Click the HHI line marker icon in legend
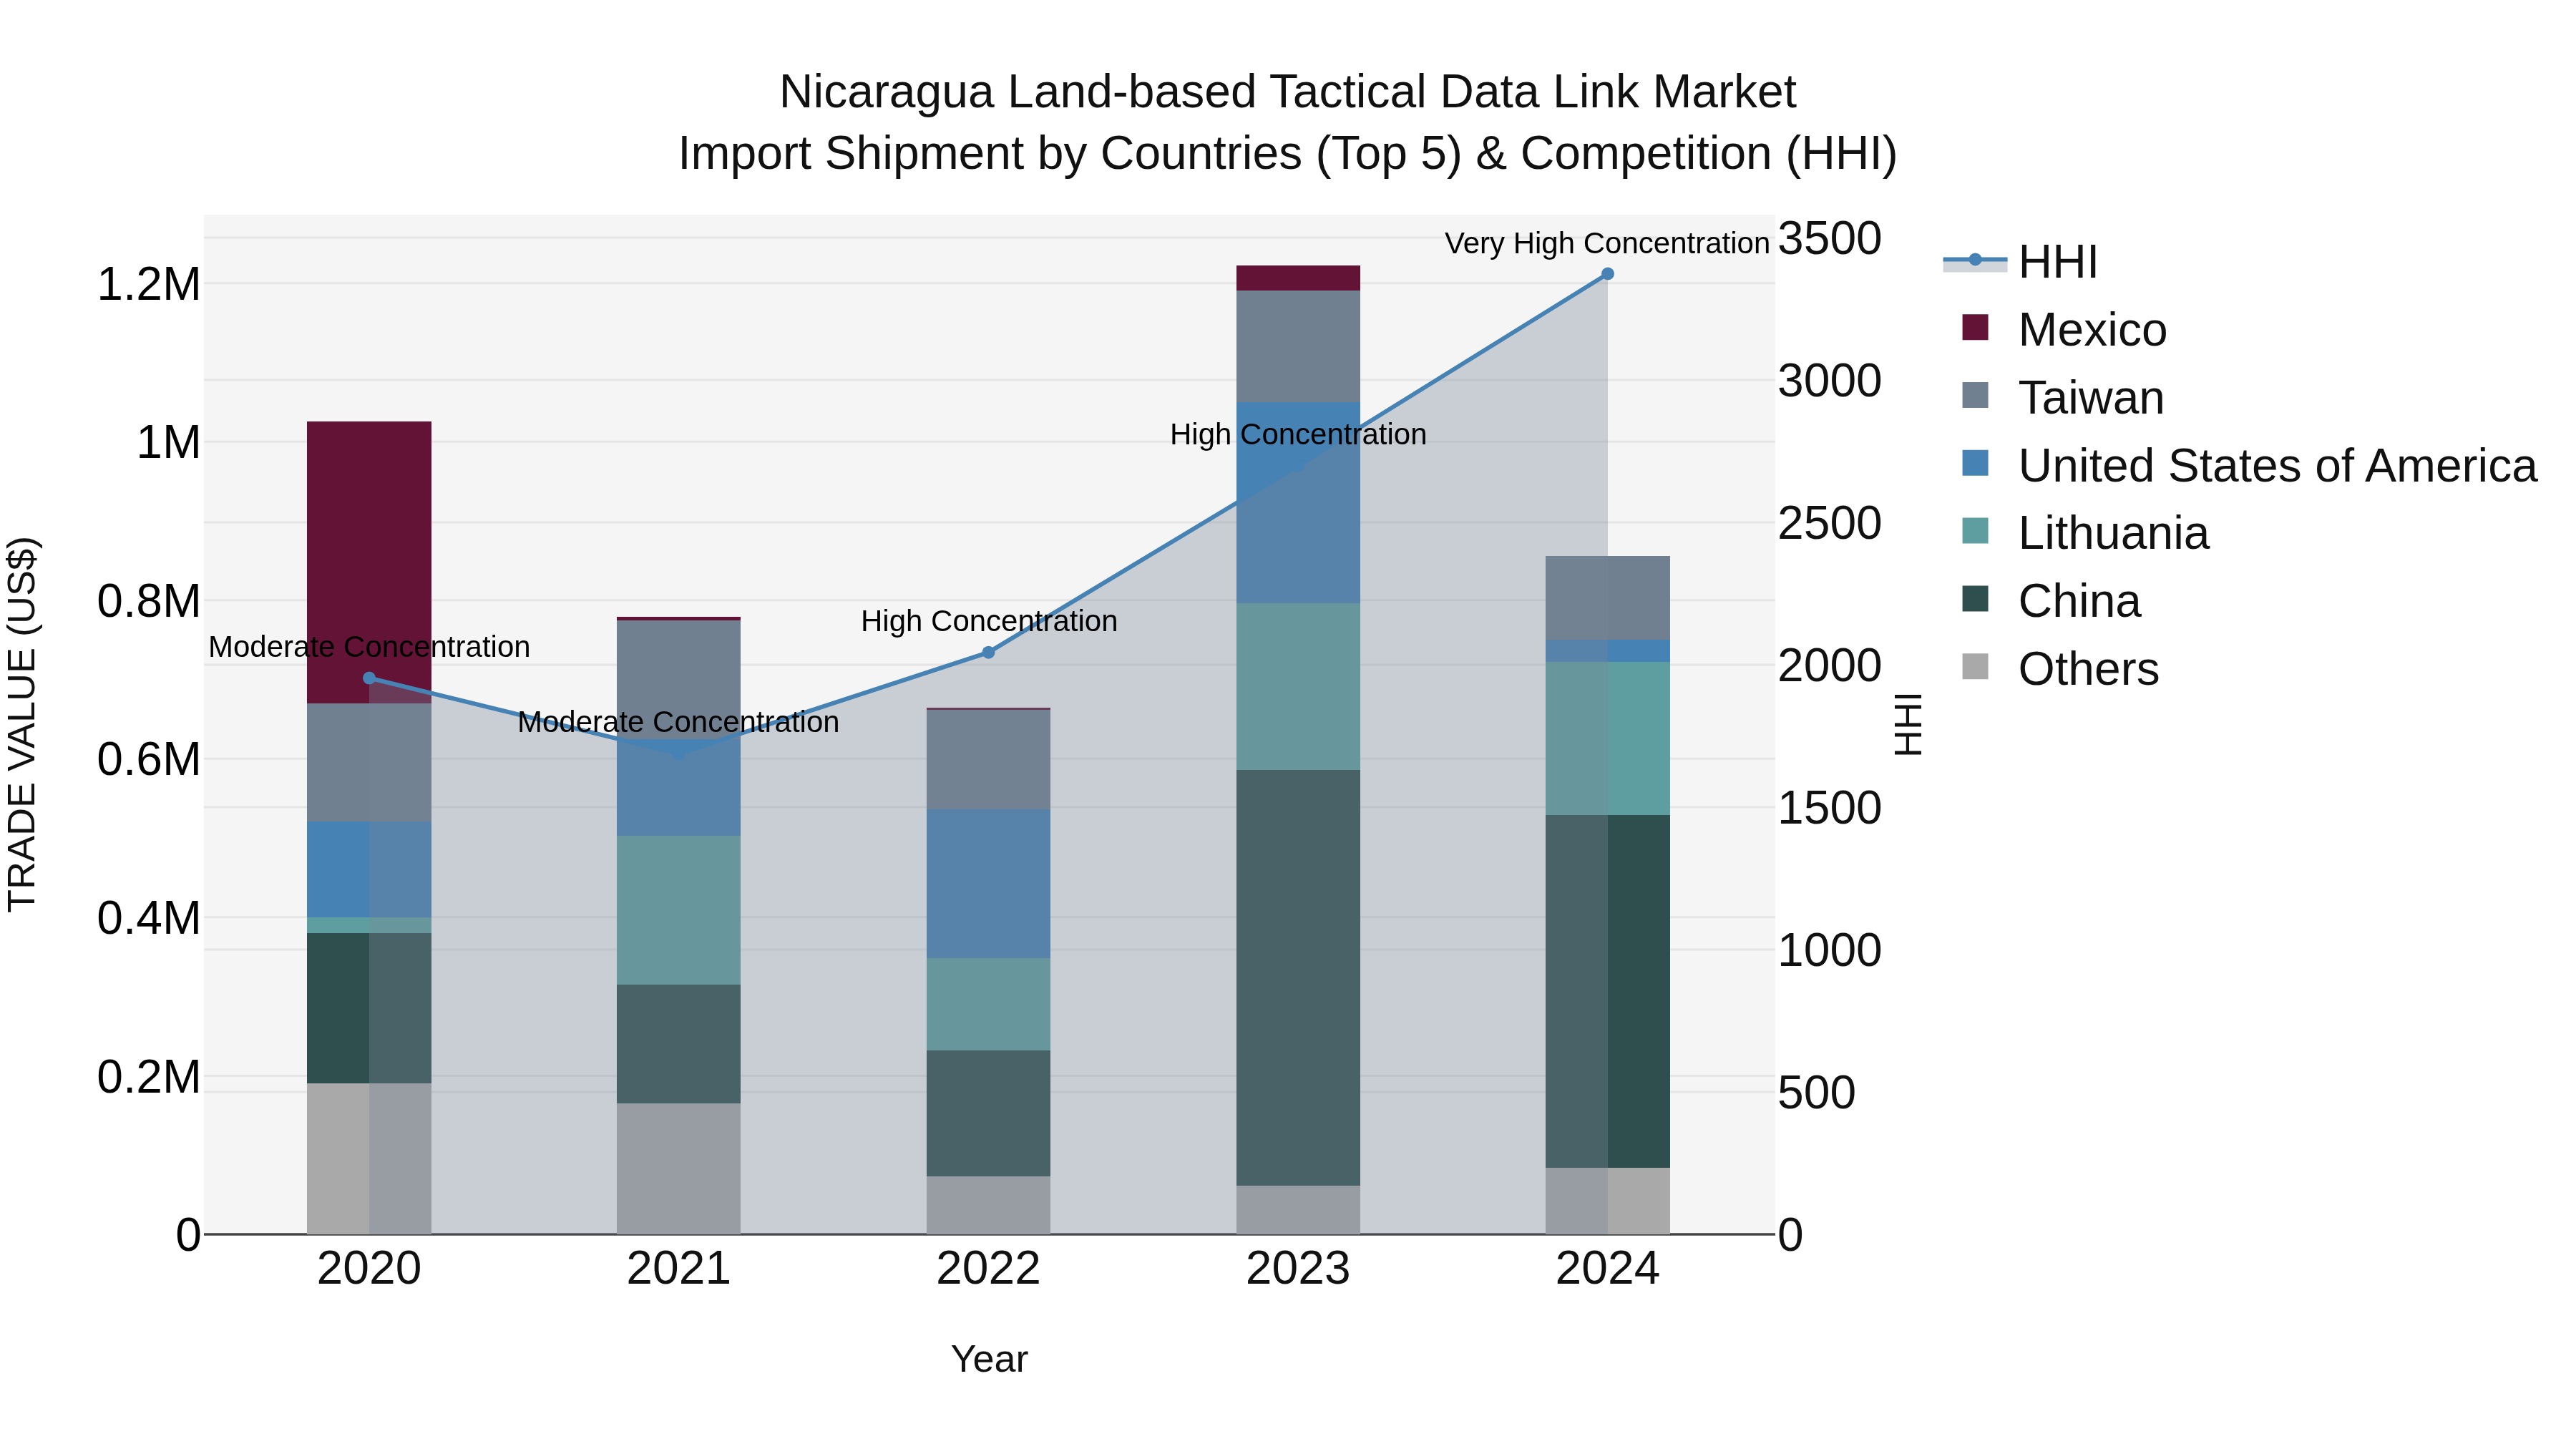2576x1449 pixels. 1975,260
